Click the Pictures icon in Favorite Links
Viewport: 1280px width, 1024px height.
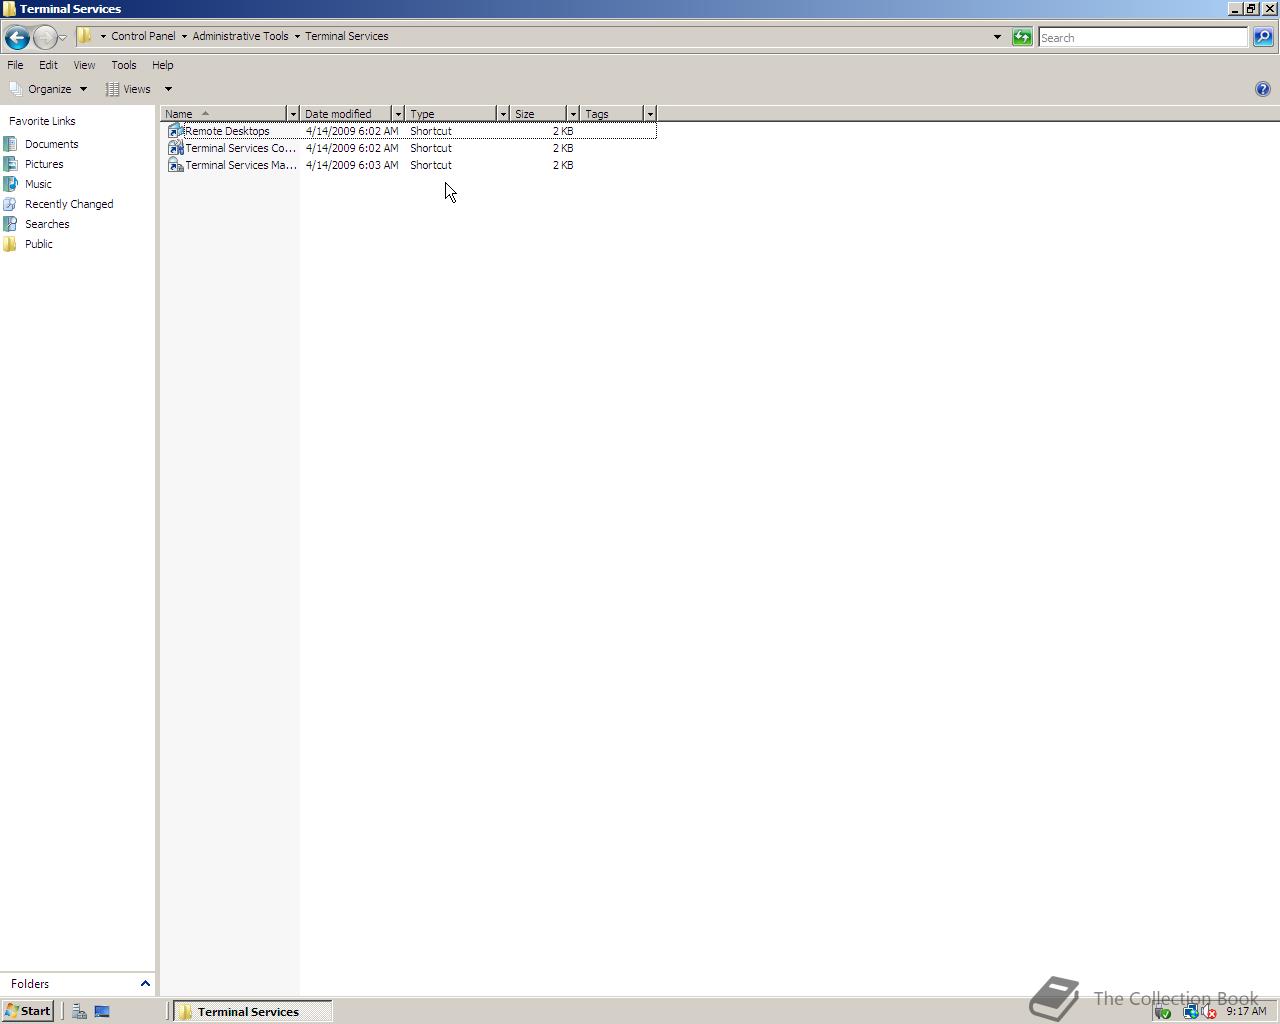click(x=10, y=164)
